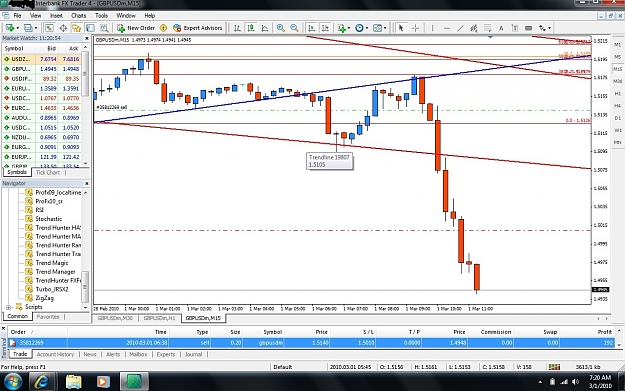
Task: Switch to Navigator Favorites tab
Action: pos(48,317)
